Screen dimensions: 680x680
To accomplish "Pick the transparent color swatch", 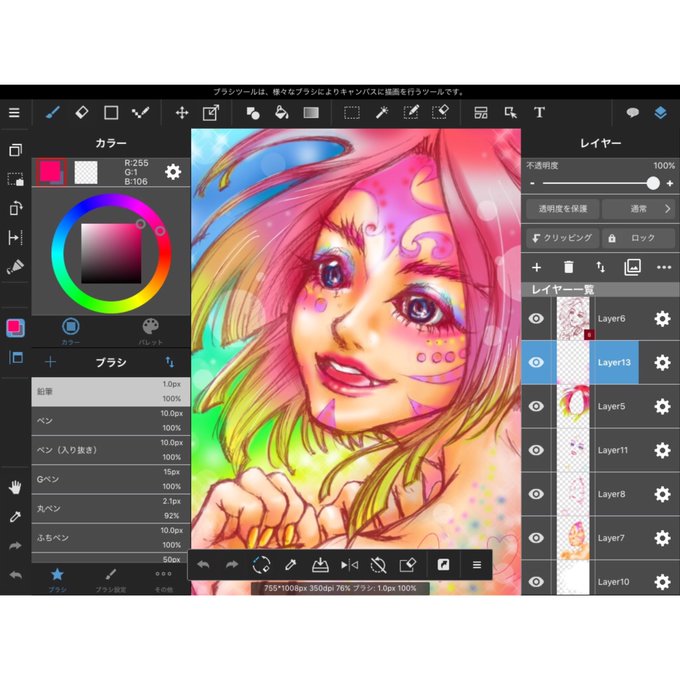I will [86, 172].
